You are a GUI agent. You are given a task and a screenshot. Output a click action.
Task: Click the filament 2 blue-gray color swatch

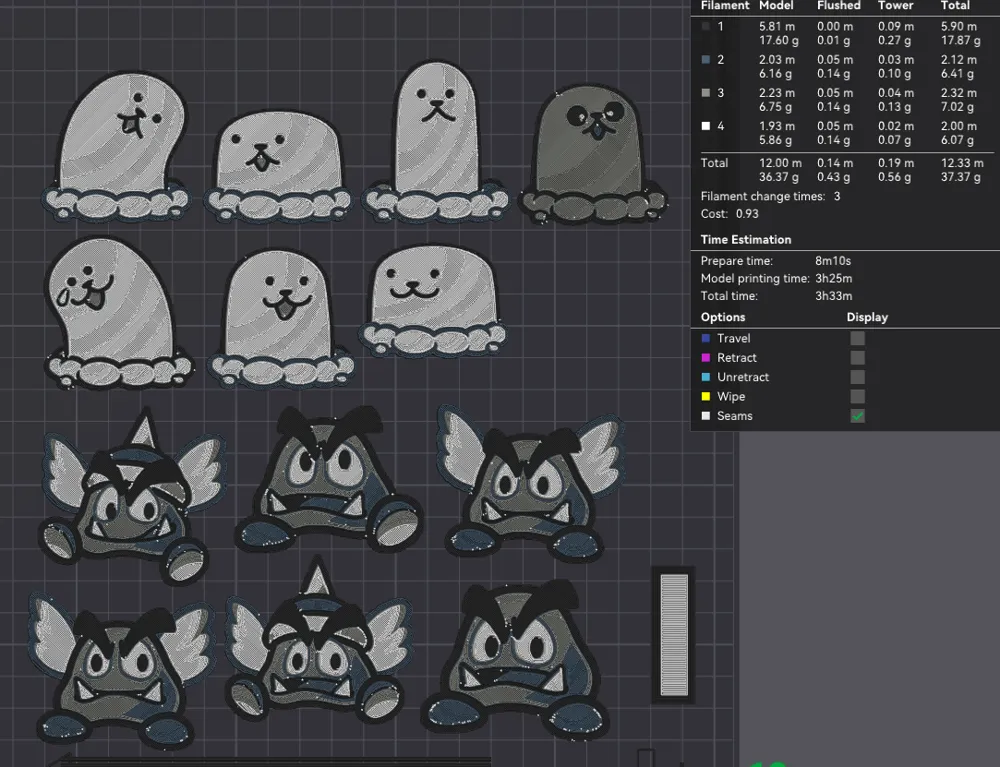pyautogui.click(x=705, y=60)
